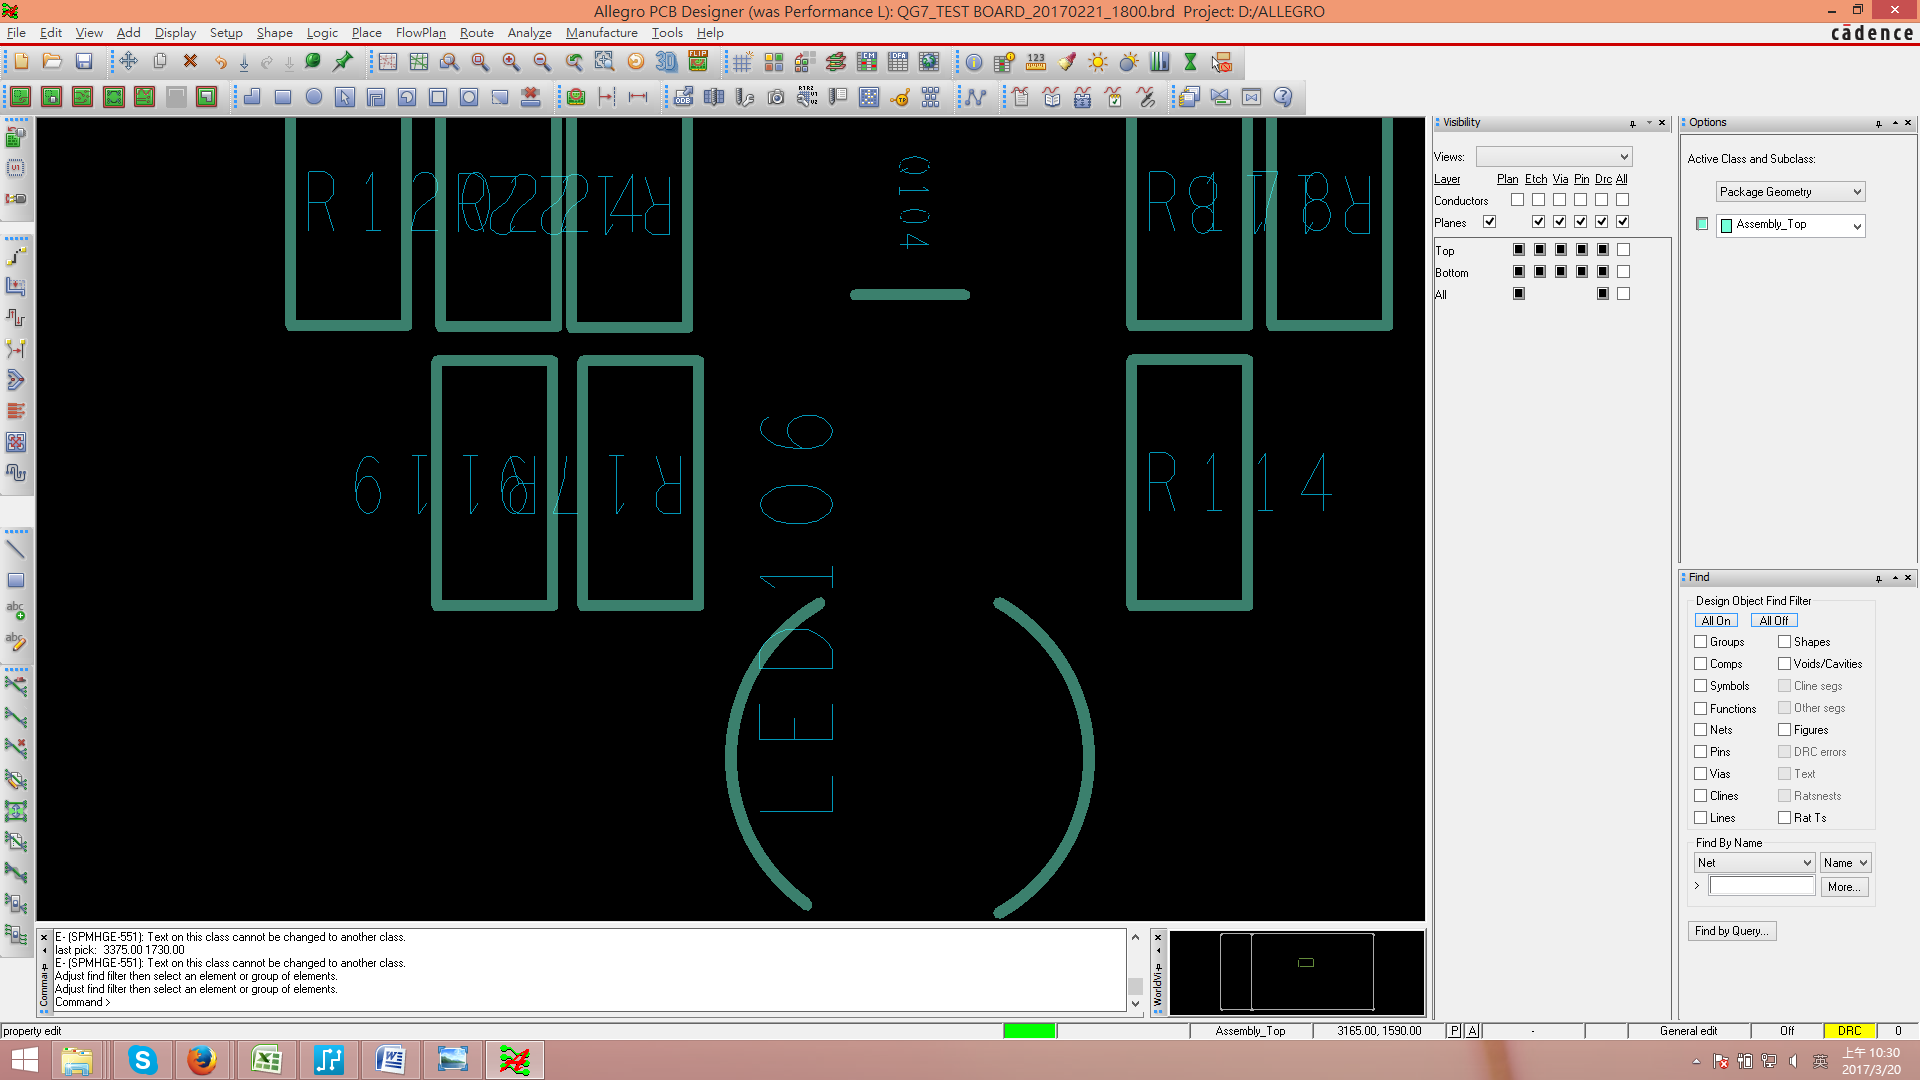This screenshot has width=1920, height=1080.
Task: Click the Flip Design icon
Action: click(x=698, y=62)
